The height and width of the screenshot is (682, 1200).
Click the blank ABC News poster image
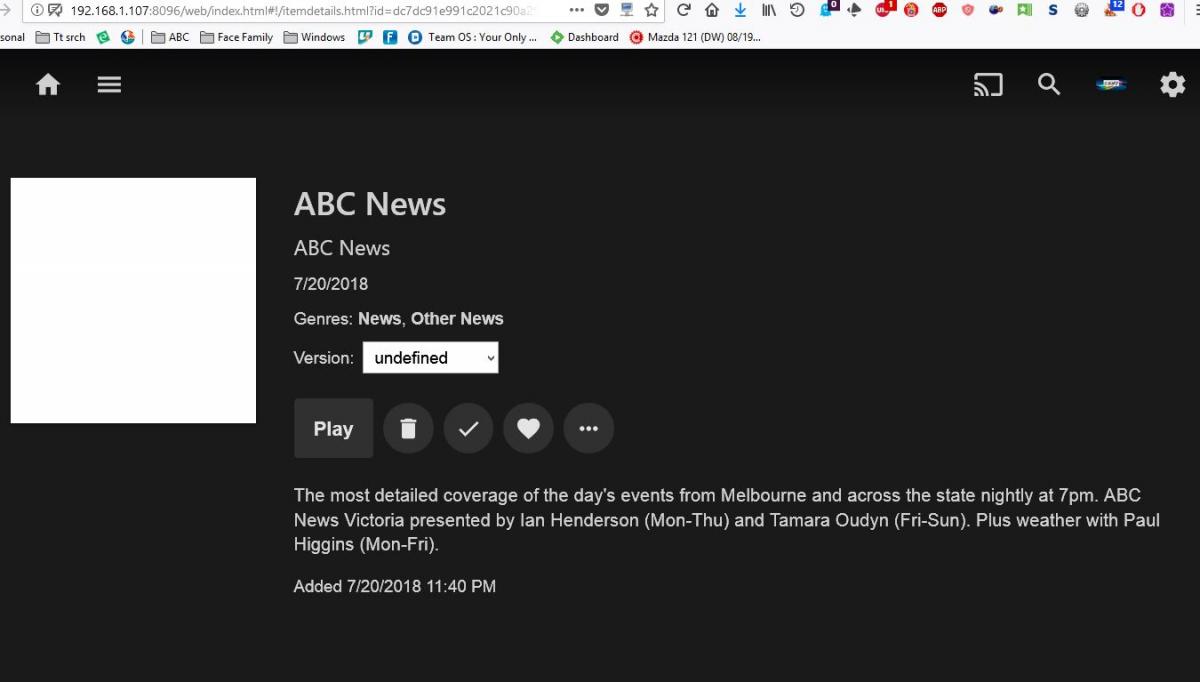tap(133, 300)
